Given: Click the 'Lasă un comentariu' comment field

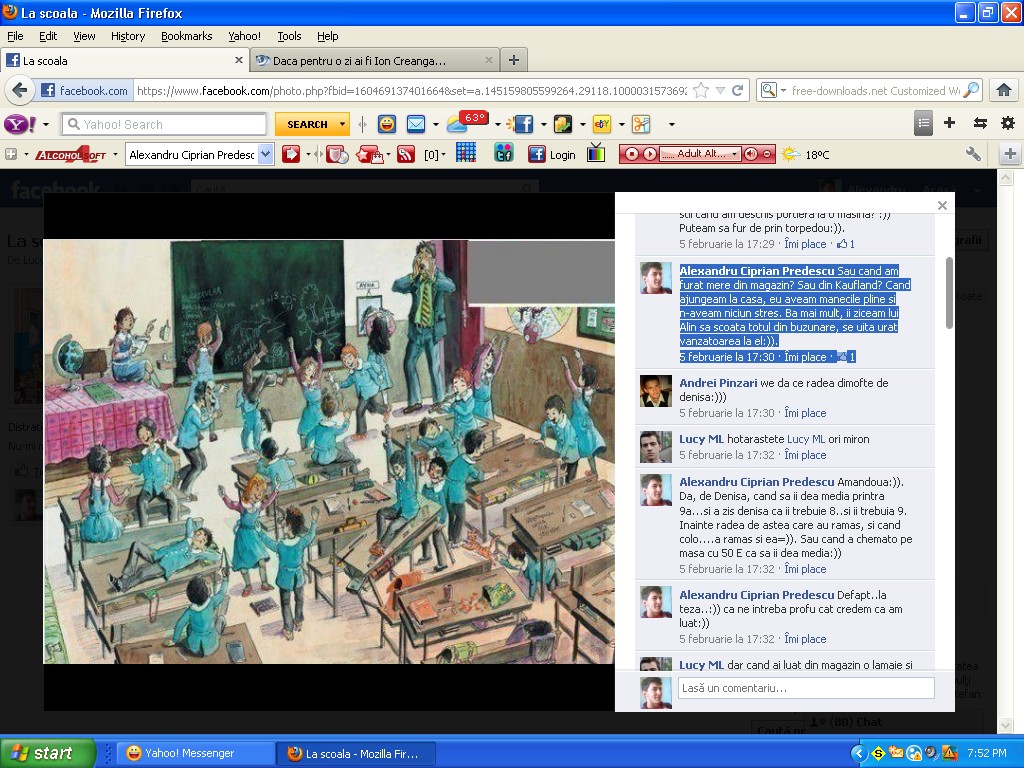Looking at the screenshot, I should (806, 688).
